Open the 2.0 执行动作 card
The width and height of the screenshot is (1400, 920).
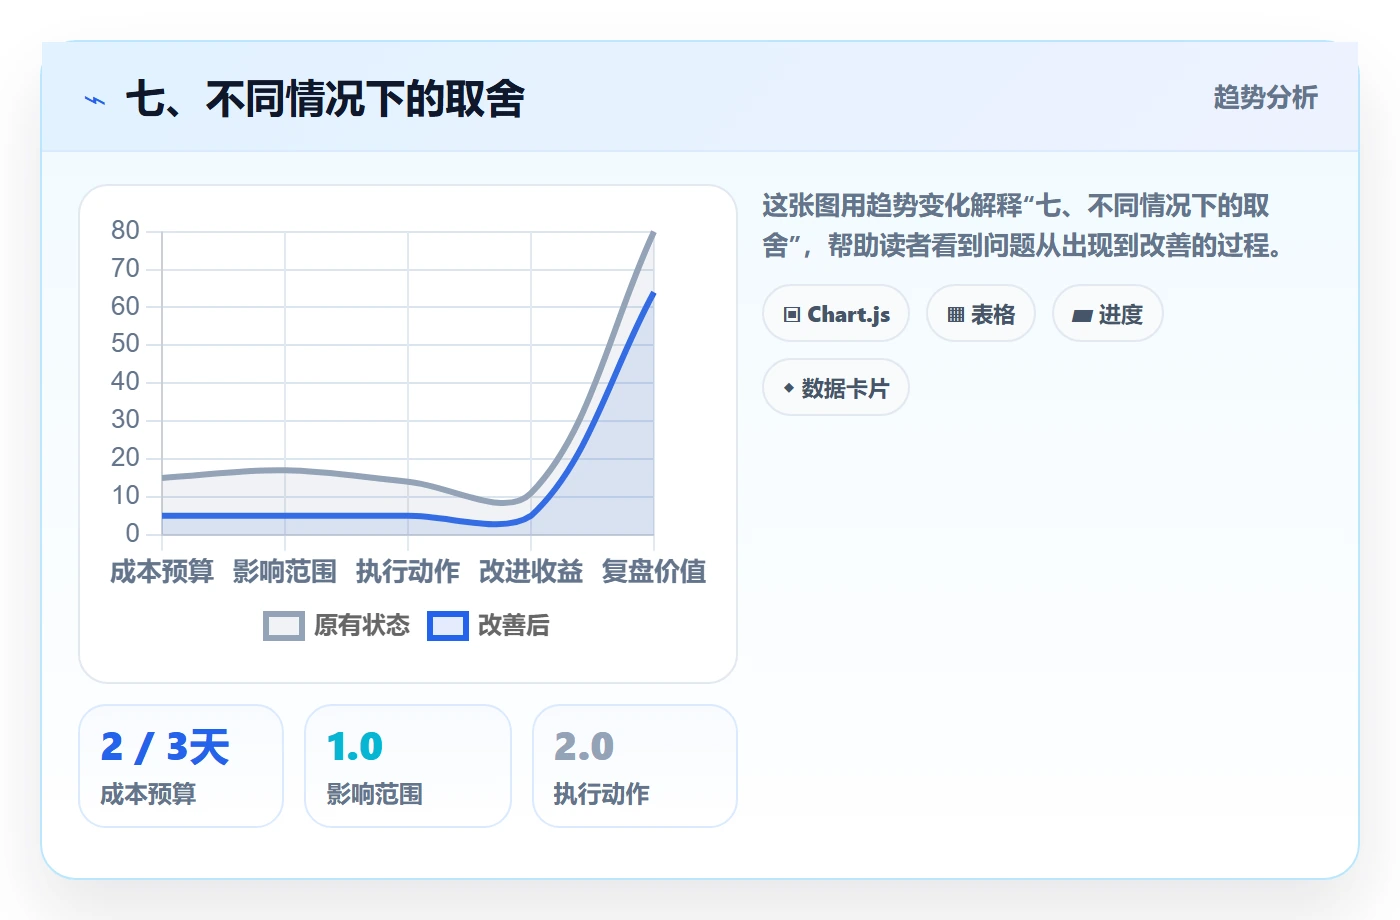click(x=635, y=766)
